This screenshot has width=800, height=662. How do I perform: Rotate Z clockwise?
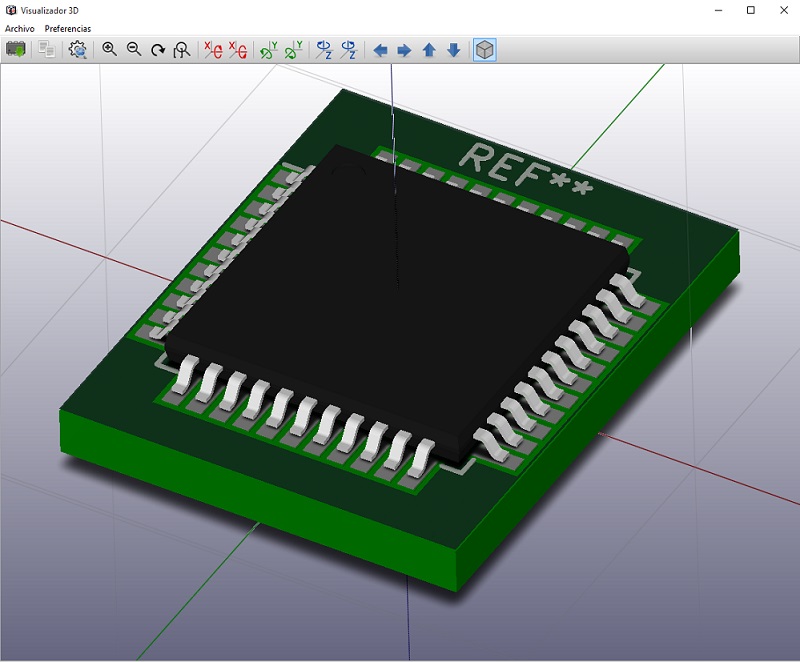click(x=324, y=50)
